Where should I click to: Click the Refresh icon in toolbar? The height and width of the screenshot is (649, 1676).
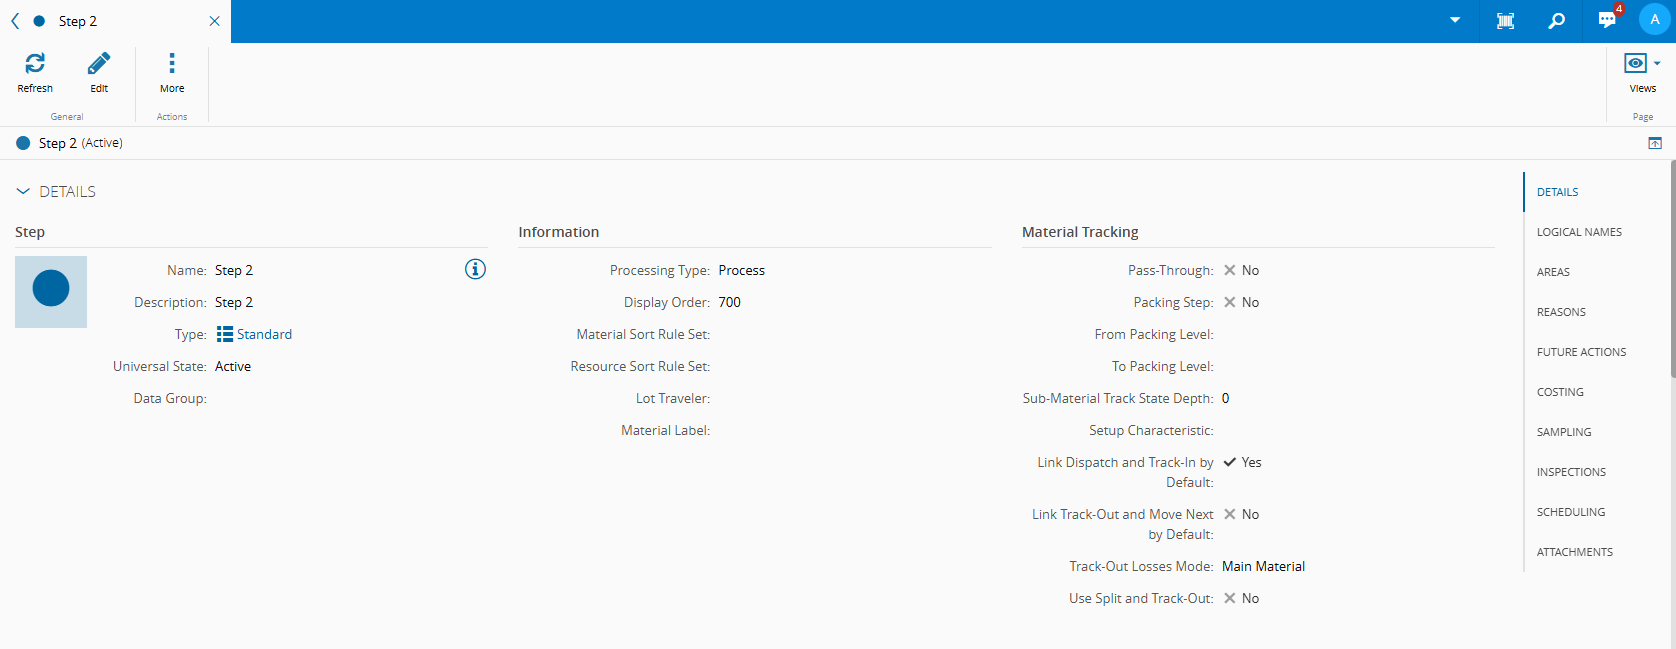35,64
